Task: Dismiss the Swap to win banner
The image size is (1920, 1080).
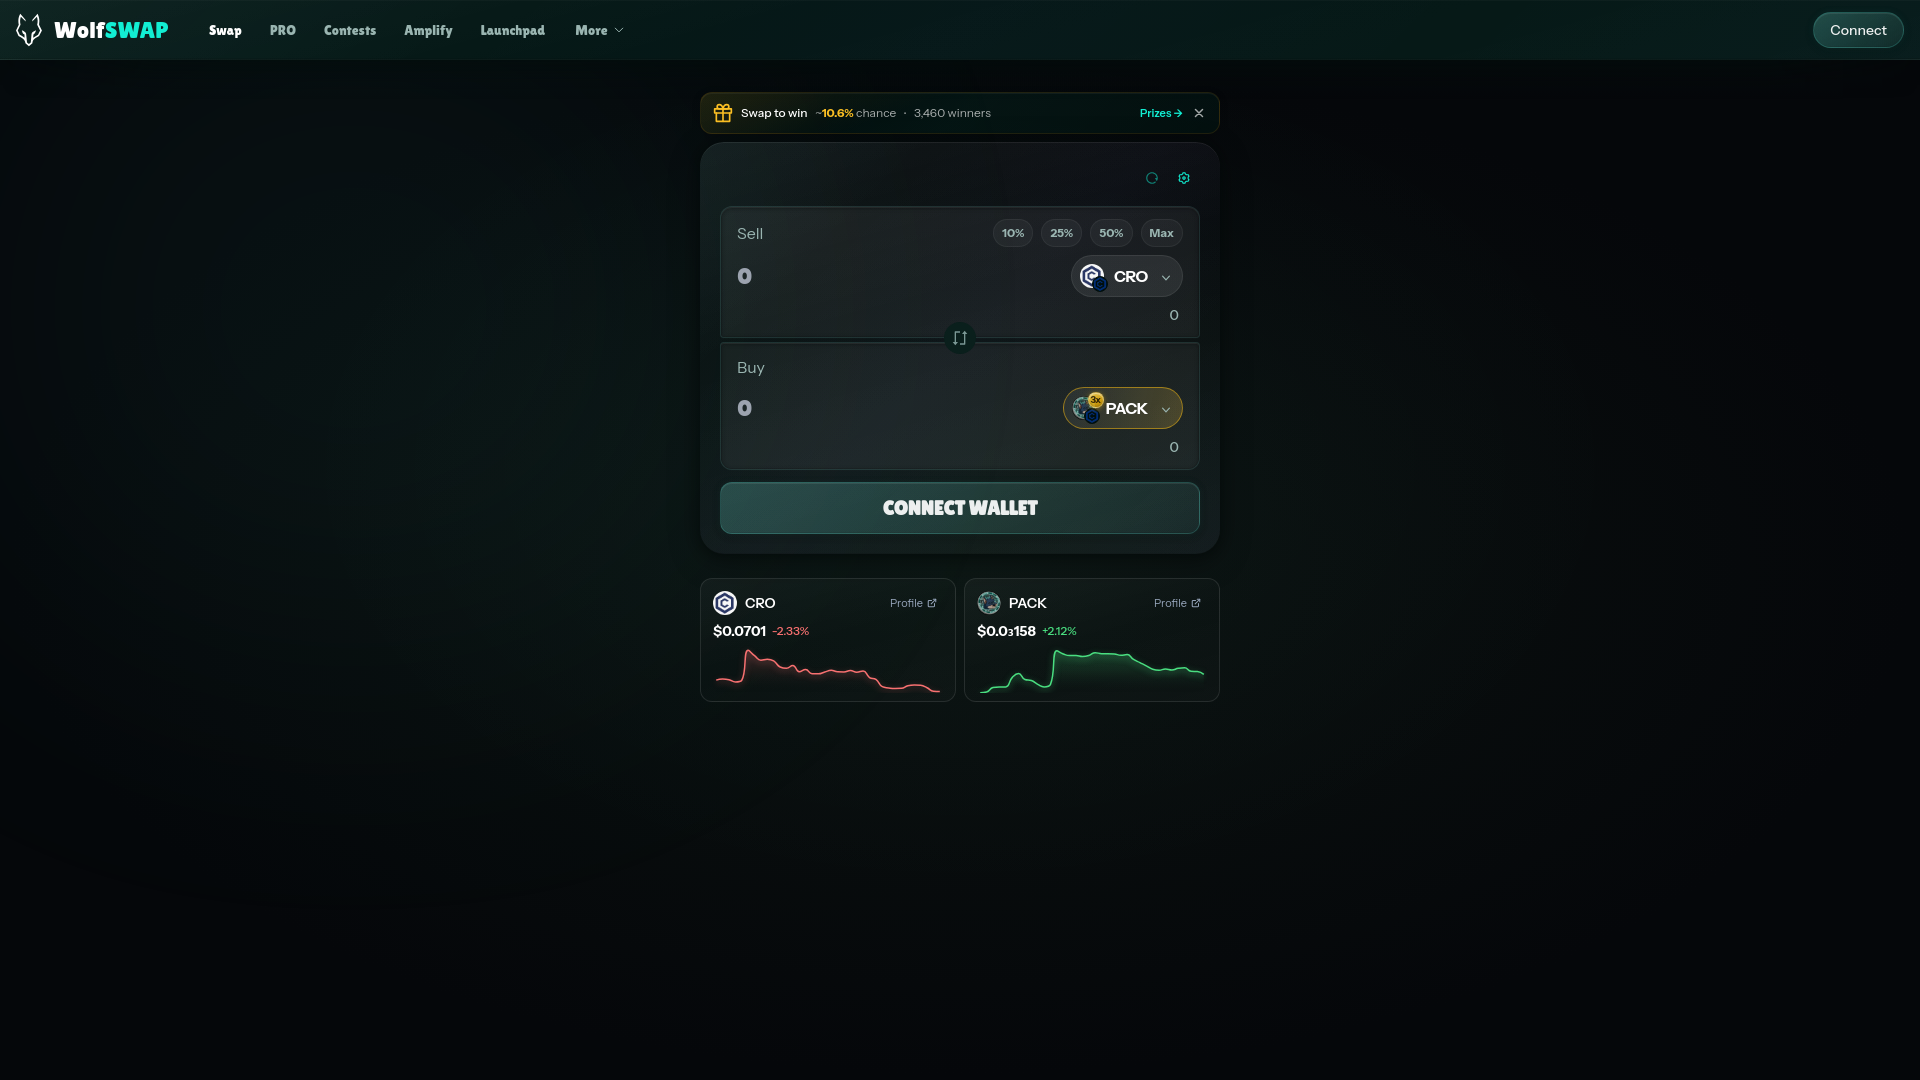Action: (1199, 113)
